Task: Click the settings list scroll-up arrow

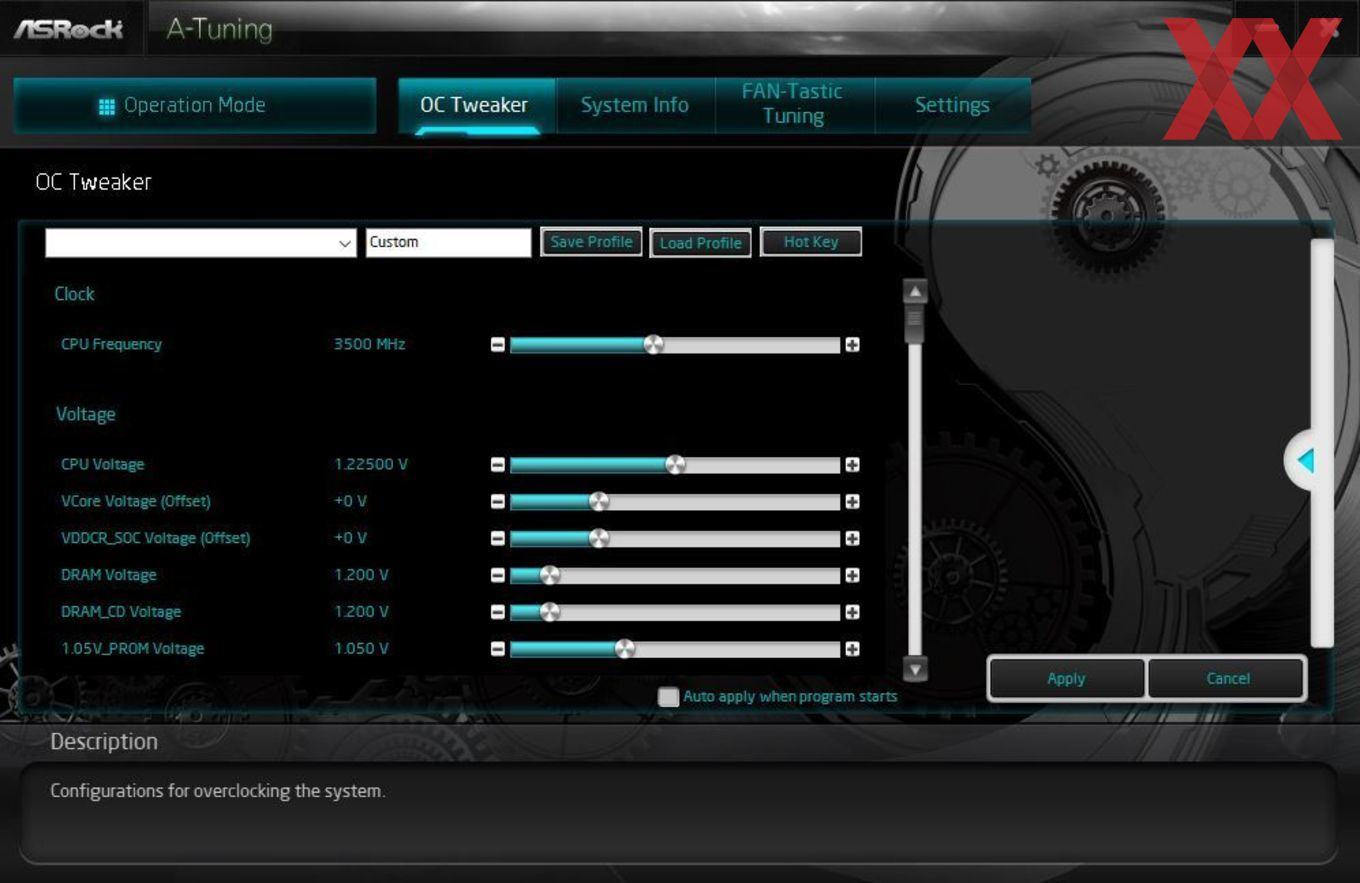Action: tap(915, 291)
